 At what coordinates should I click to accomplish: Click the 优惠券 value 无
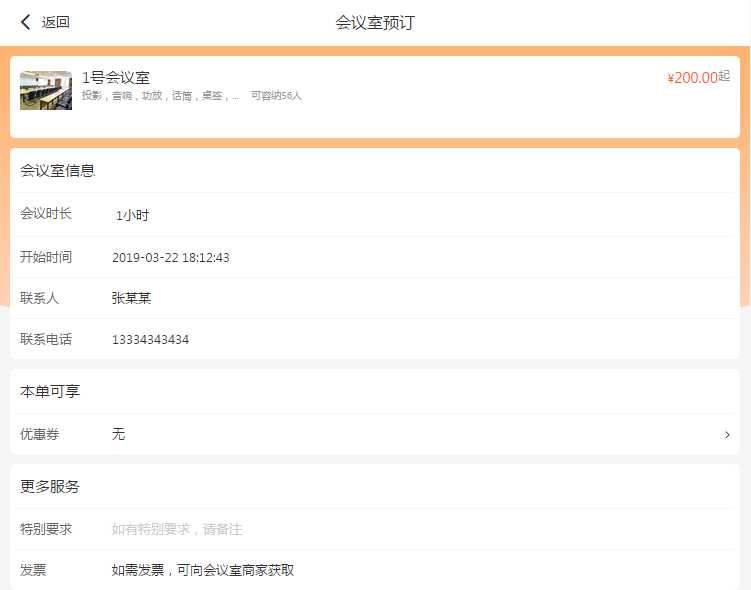coord(118,434)
